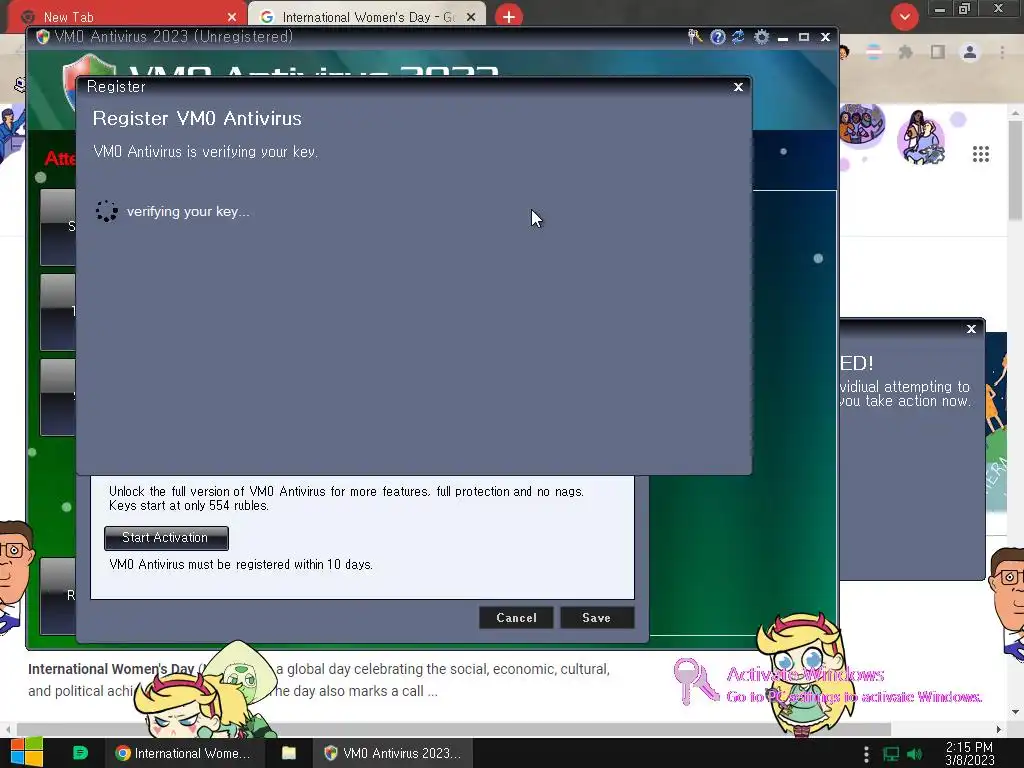Open the registration keys icon in VM0 Antivirus title bar
The image size is (1024, 768).
[695, 37]
